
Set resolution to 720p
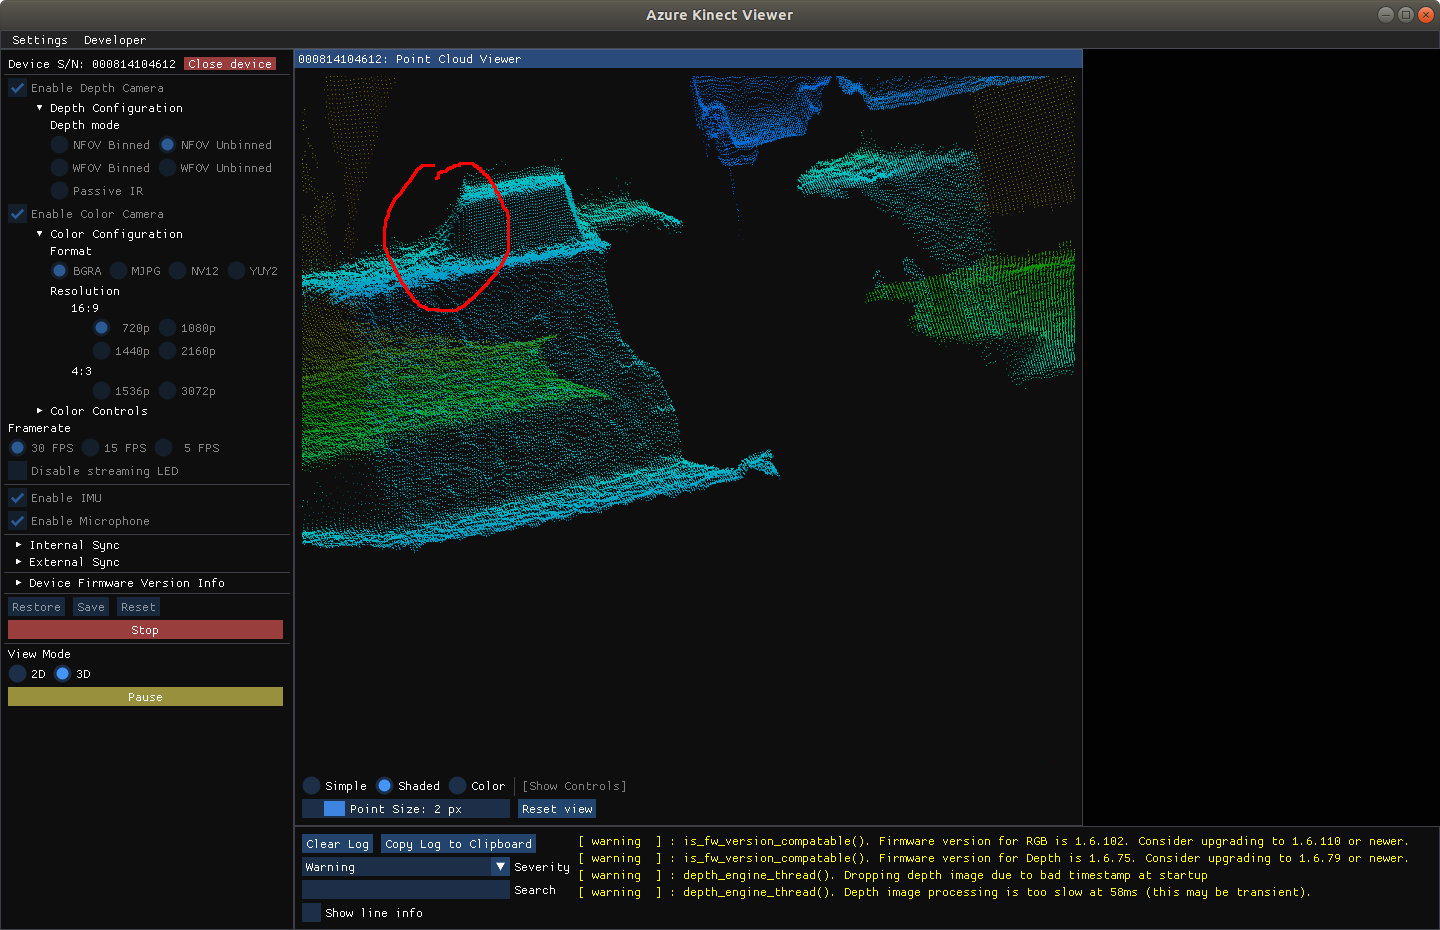pos(102,328)
